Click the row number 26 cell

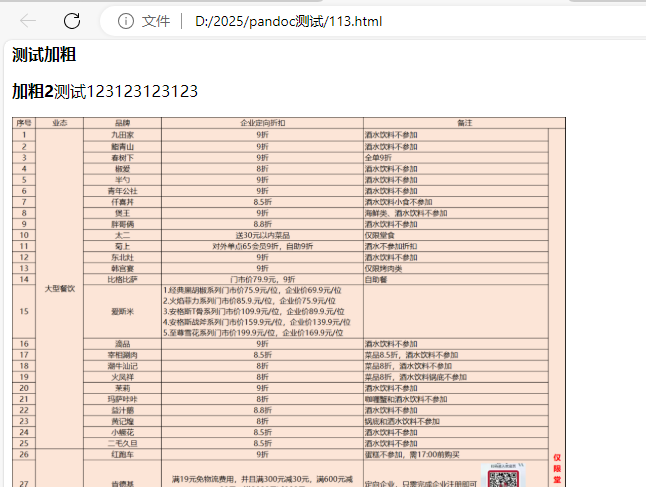tap(24, 454)
